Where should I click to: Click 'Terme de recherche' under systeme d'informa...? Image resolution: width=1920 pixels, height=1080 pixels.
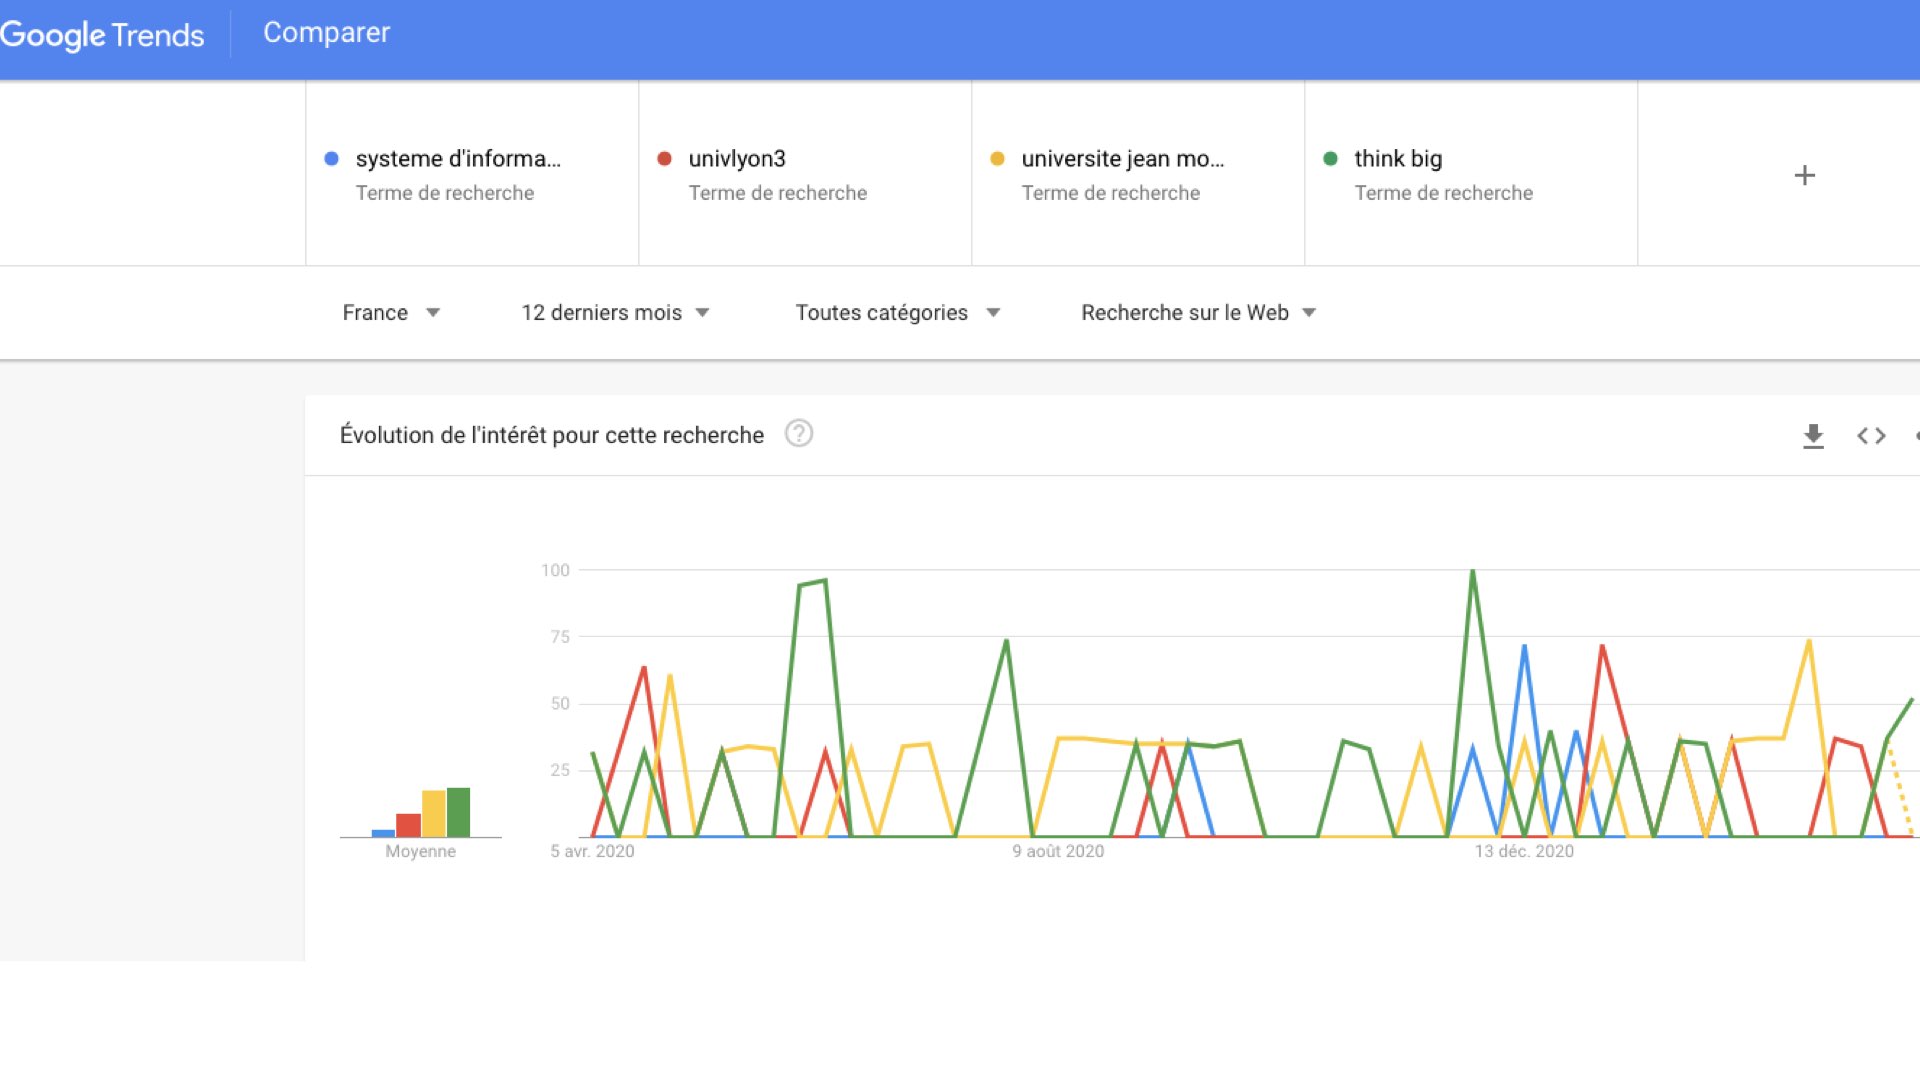point(444,193)
